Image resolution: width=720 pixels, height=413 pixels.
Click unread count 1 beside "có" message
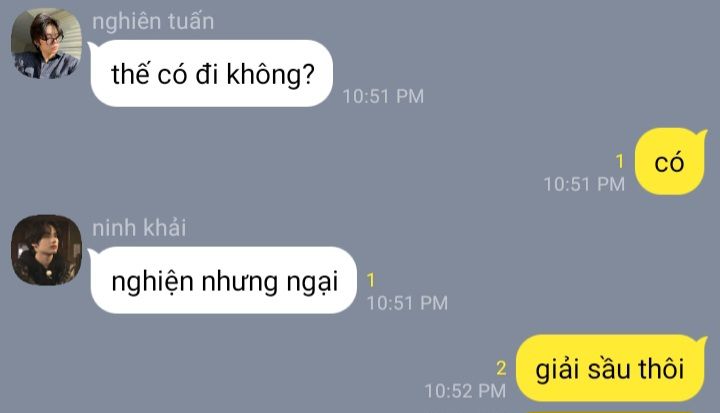click(620, 161)
